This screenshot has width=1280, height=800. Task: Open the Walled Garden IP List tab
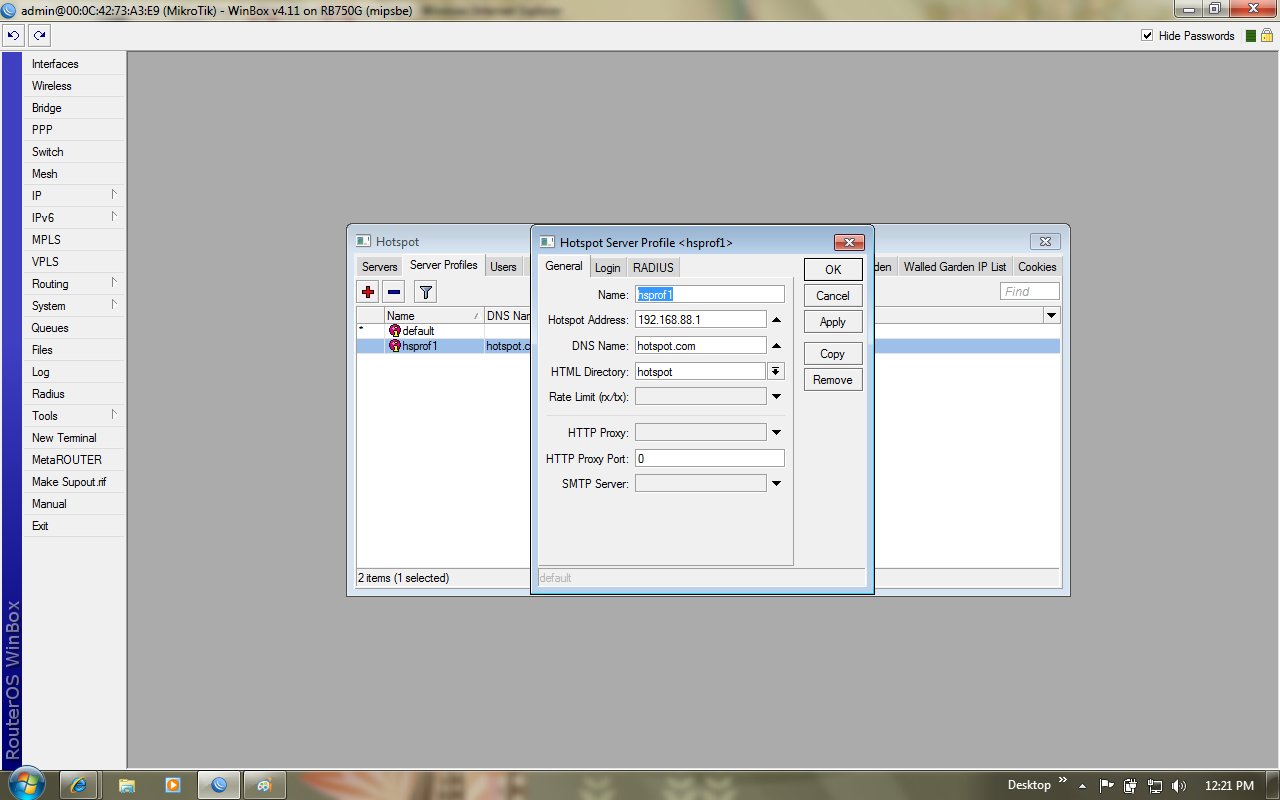(x=955, y=267)
